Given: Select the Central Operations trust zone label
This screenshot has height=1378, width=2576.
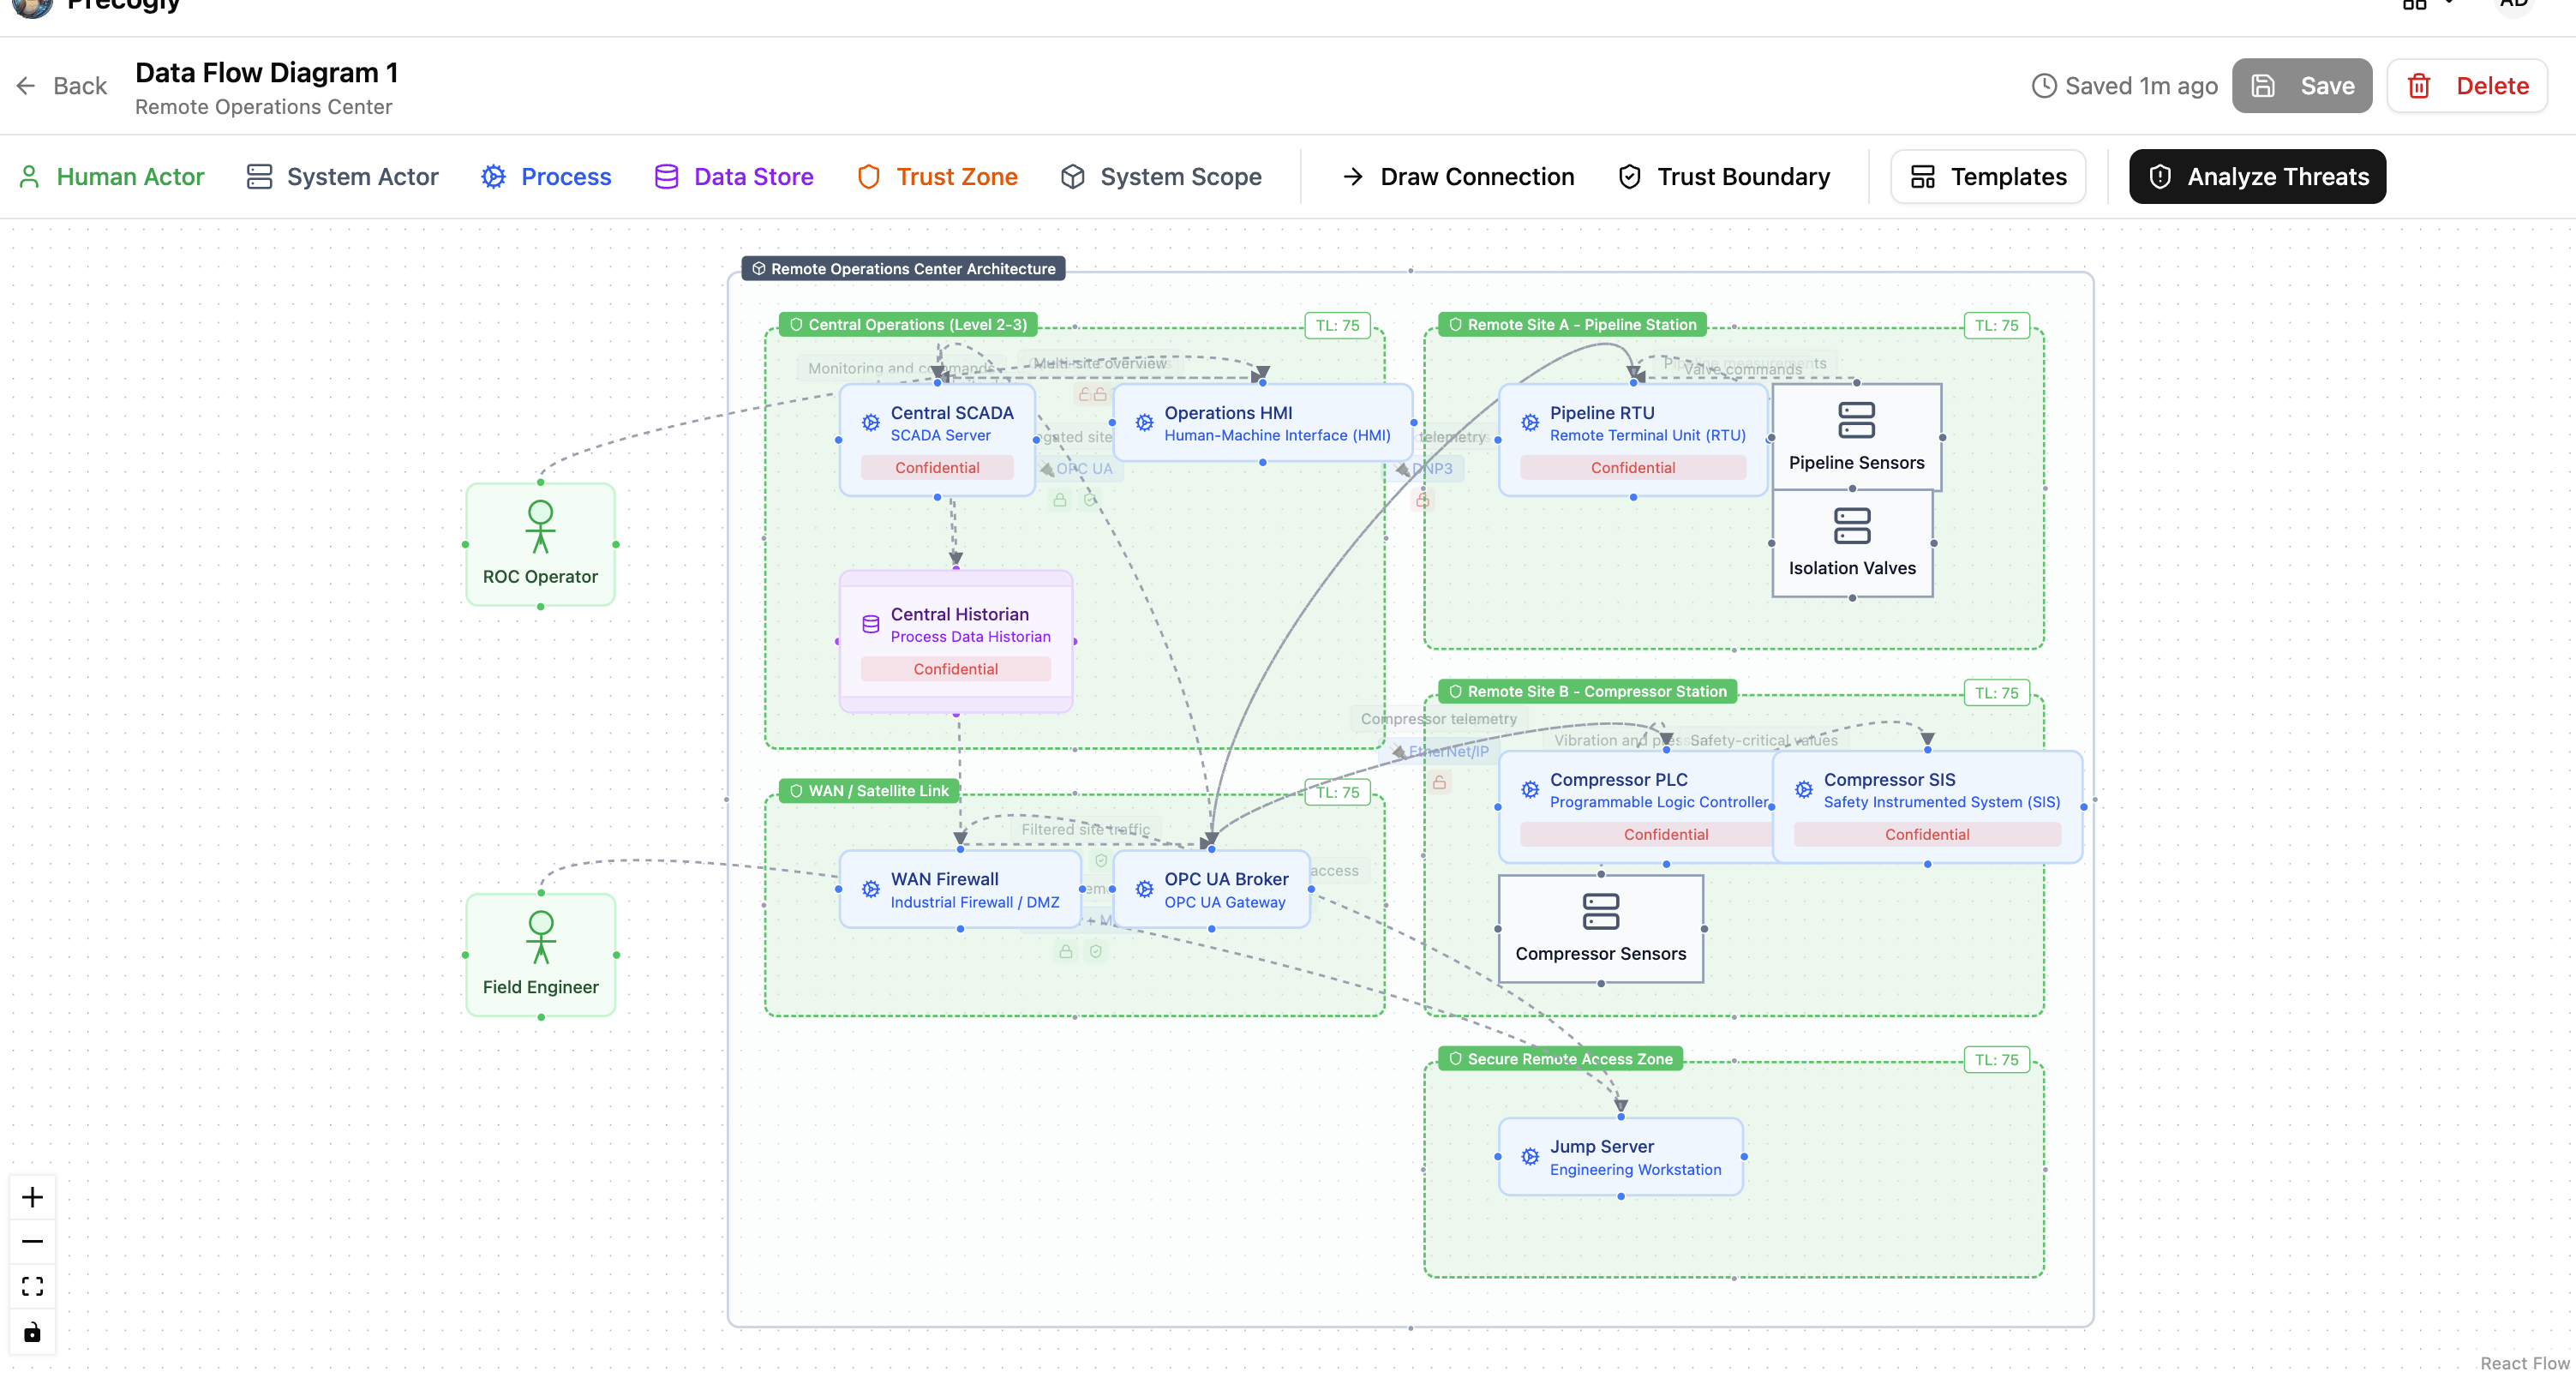Looking at the screenshot, I should tap(908, 325).
